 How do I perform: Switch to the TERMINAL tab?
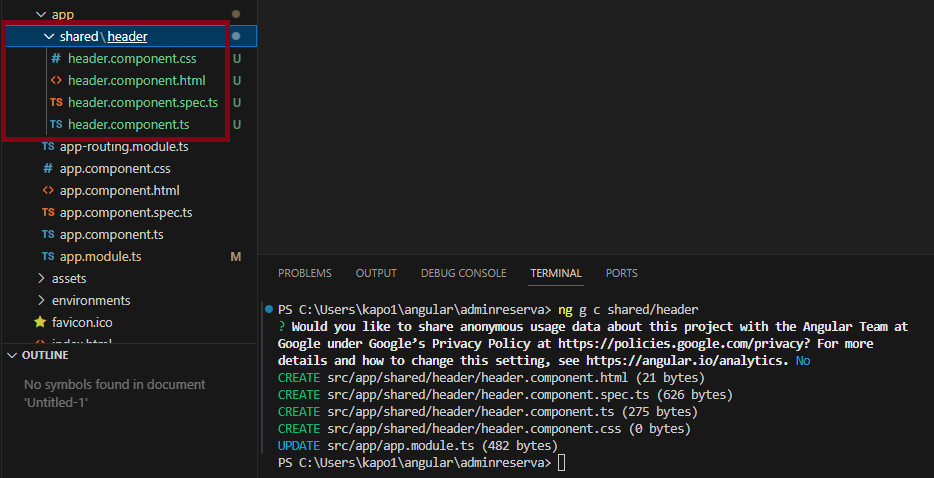click(556, 273)
